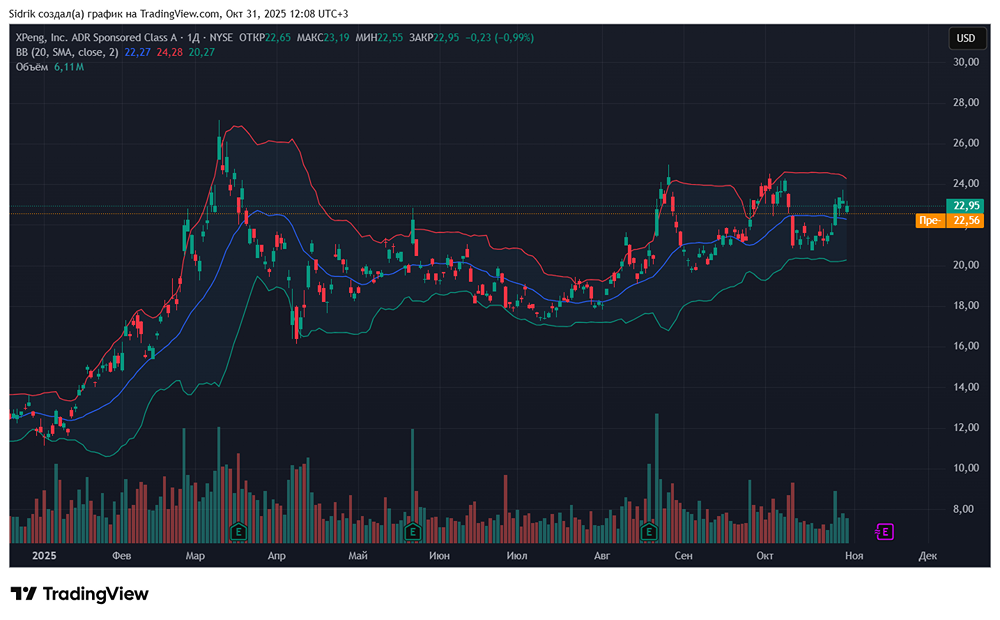Click the earnings E marker in March
1000x620 pixels.
238,531
